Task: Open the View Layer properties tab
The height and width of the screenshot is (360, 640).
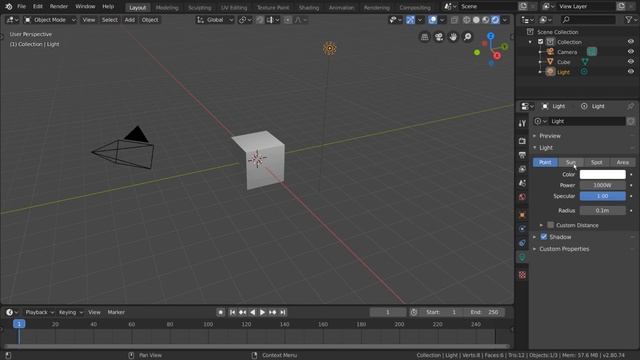Action: [x=522, y=169]
